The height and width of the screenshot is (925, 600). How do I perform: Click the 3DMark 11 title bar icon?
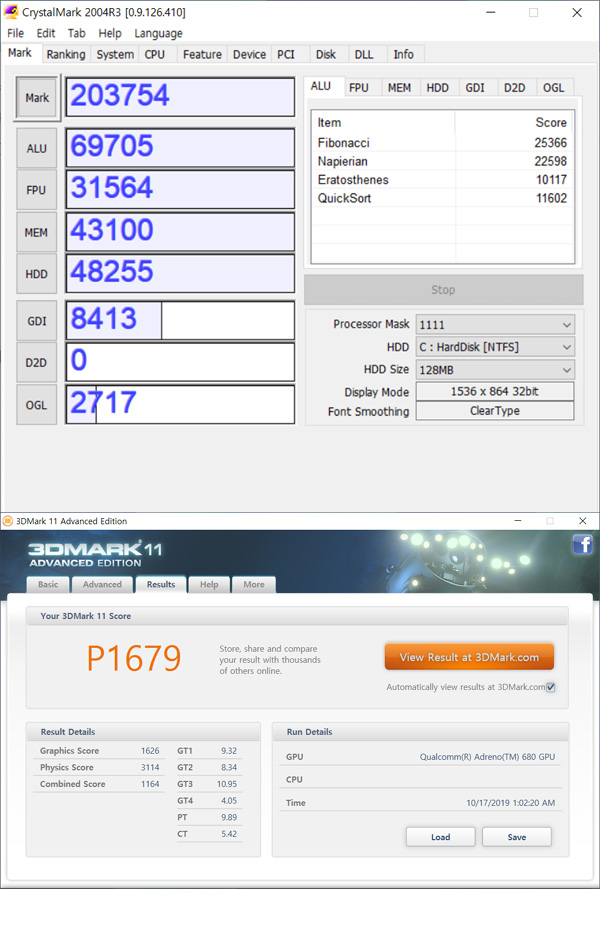pyautogui.click(x=8, y=521)
